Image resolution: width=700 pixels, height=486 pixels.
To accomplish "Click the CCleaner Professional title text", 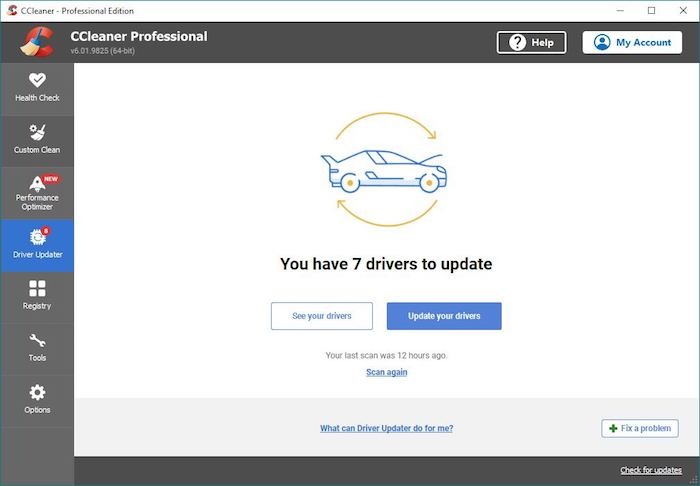I will coord(139,36).
